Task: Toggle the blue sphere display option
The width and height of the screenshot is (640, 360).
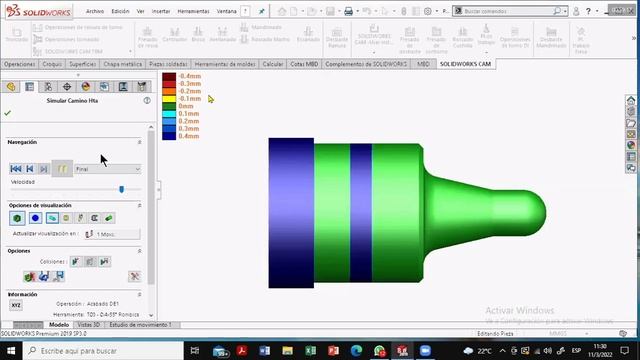Action: [x=35, y=218]
